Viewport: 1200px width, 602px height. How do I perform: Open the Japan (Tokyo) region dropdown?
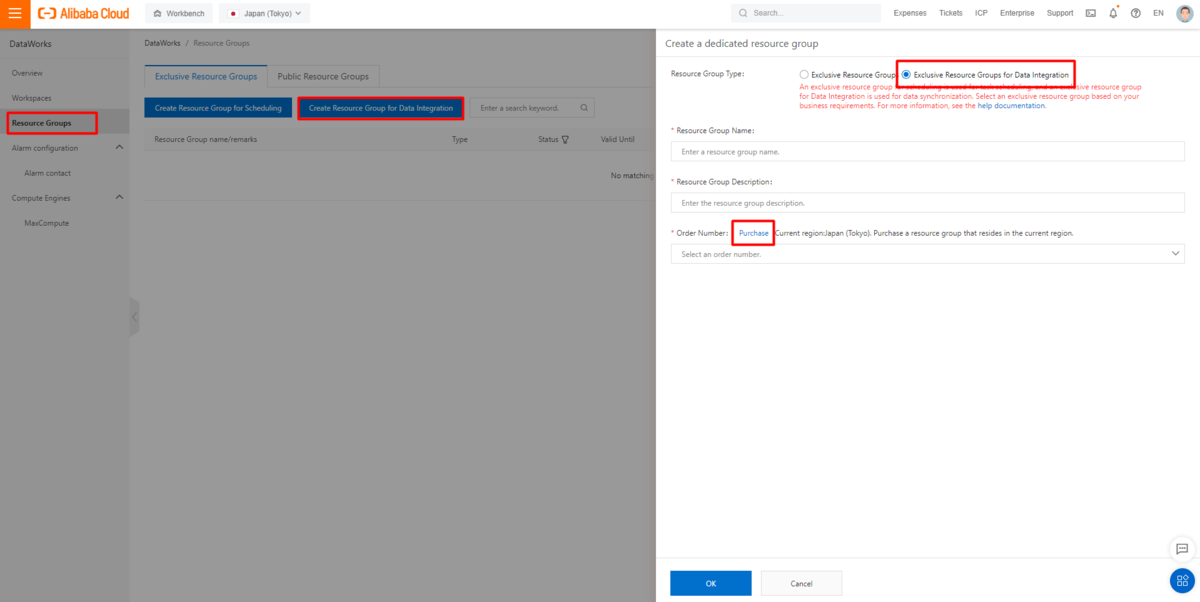(264, 13)
